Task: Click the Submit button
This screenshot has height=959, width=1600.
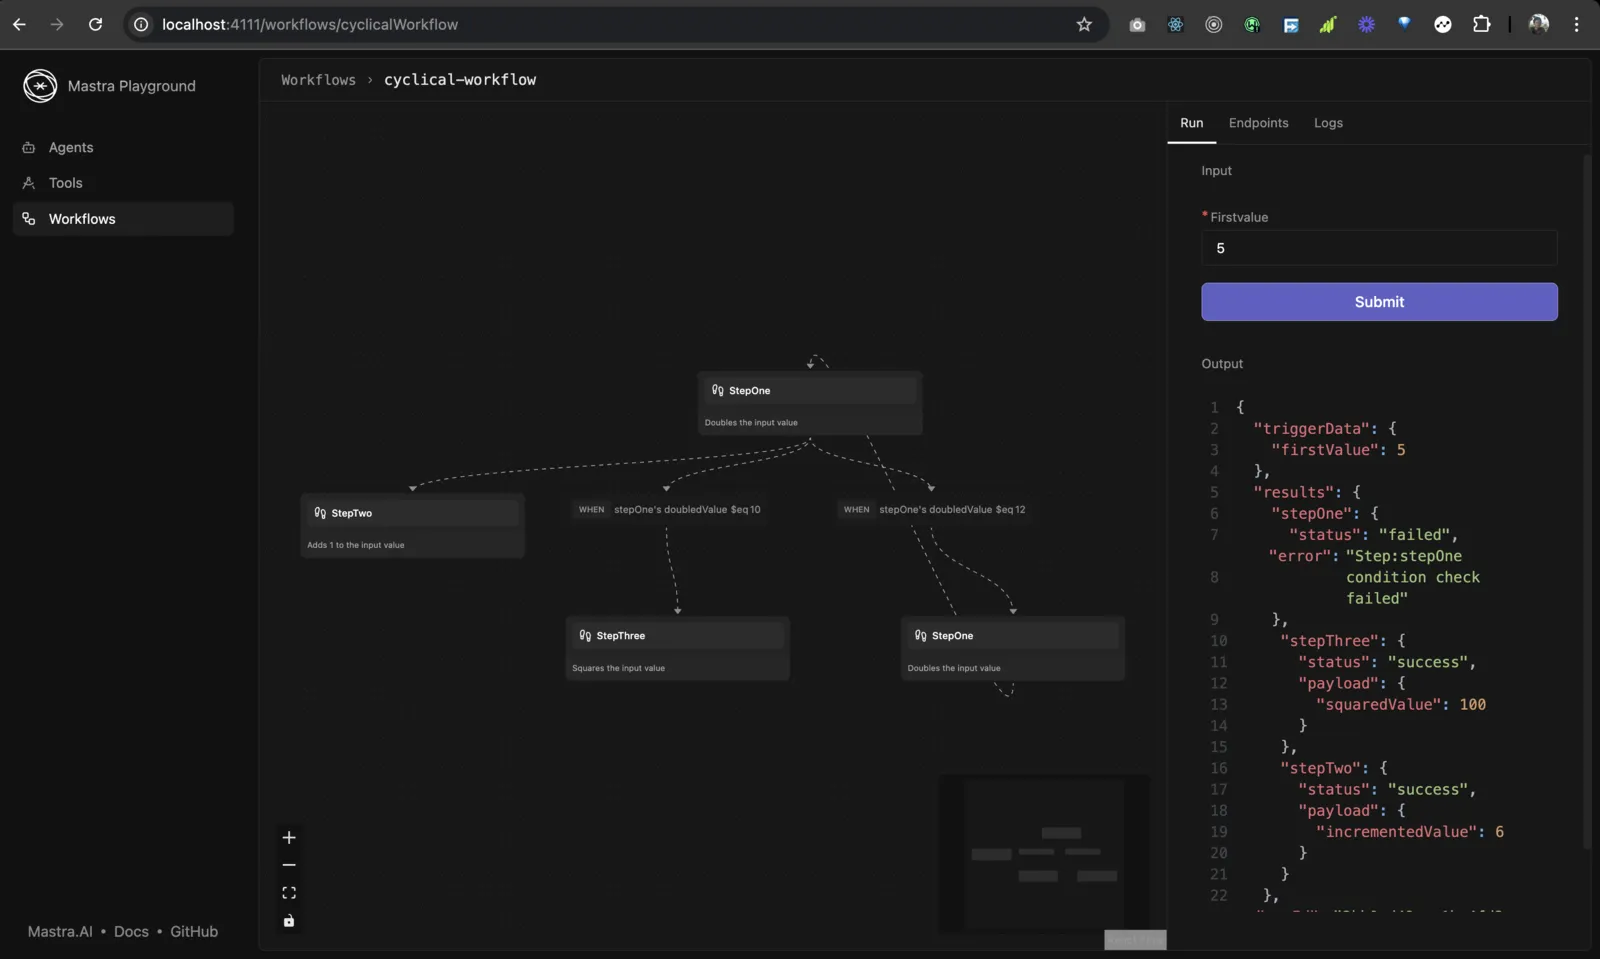Action: pyautogui.click(x=1379, y=302)
